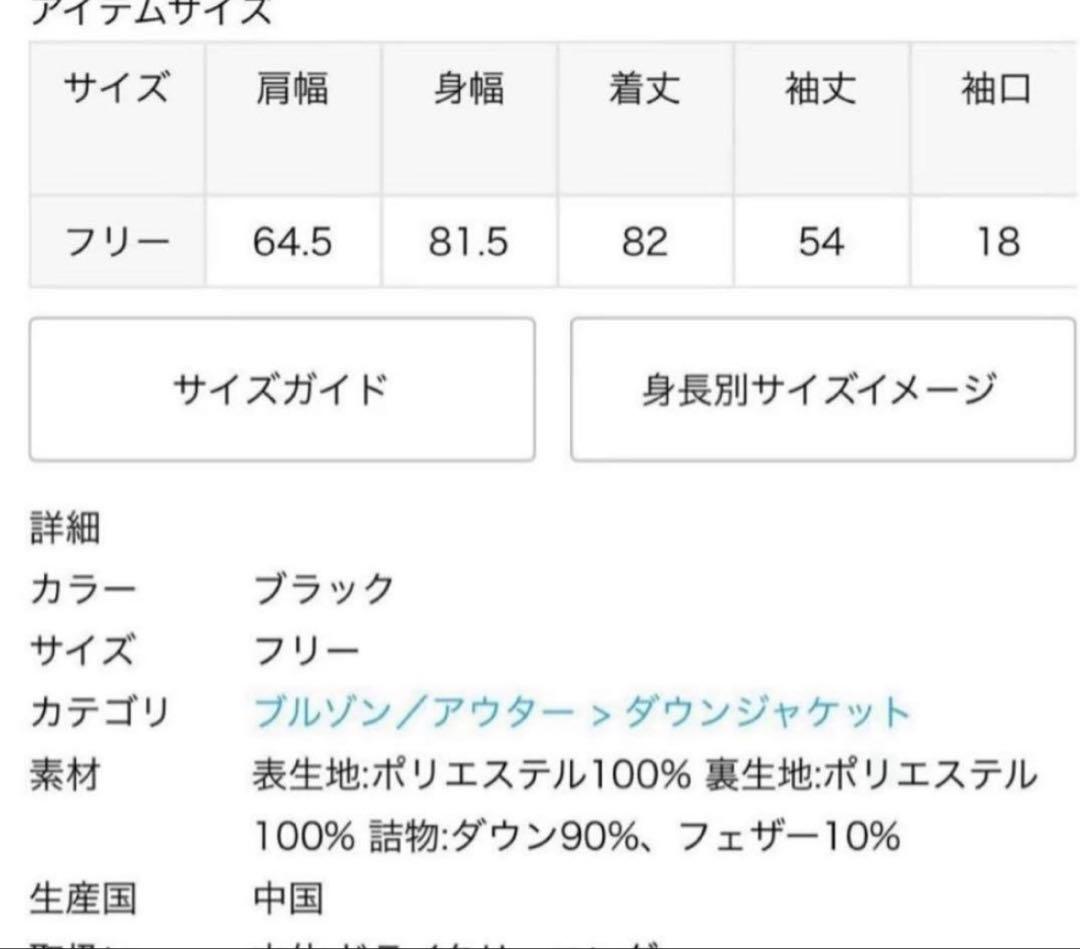Click the 袖丈 column header
Viewport: 1080px width, 949px height.
(x=820, y=92)
